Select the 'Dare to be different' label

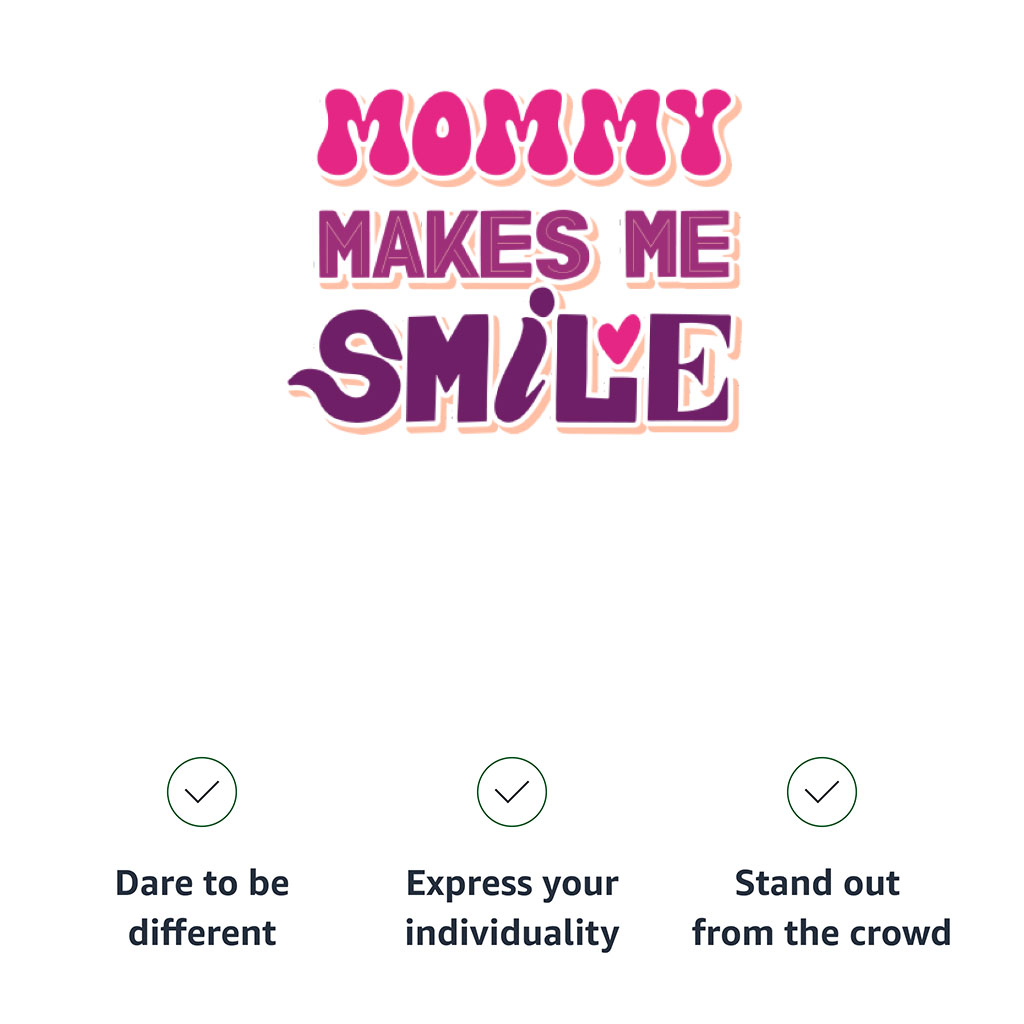coord(202,908)
